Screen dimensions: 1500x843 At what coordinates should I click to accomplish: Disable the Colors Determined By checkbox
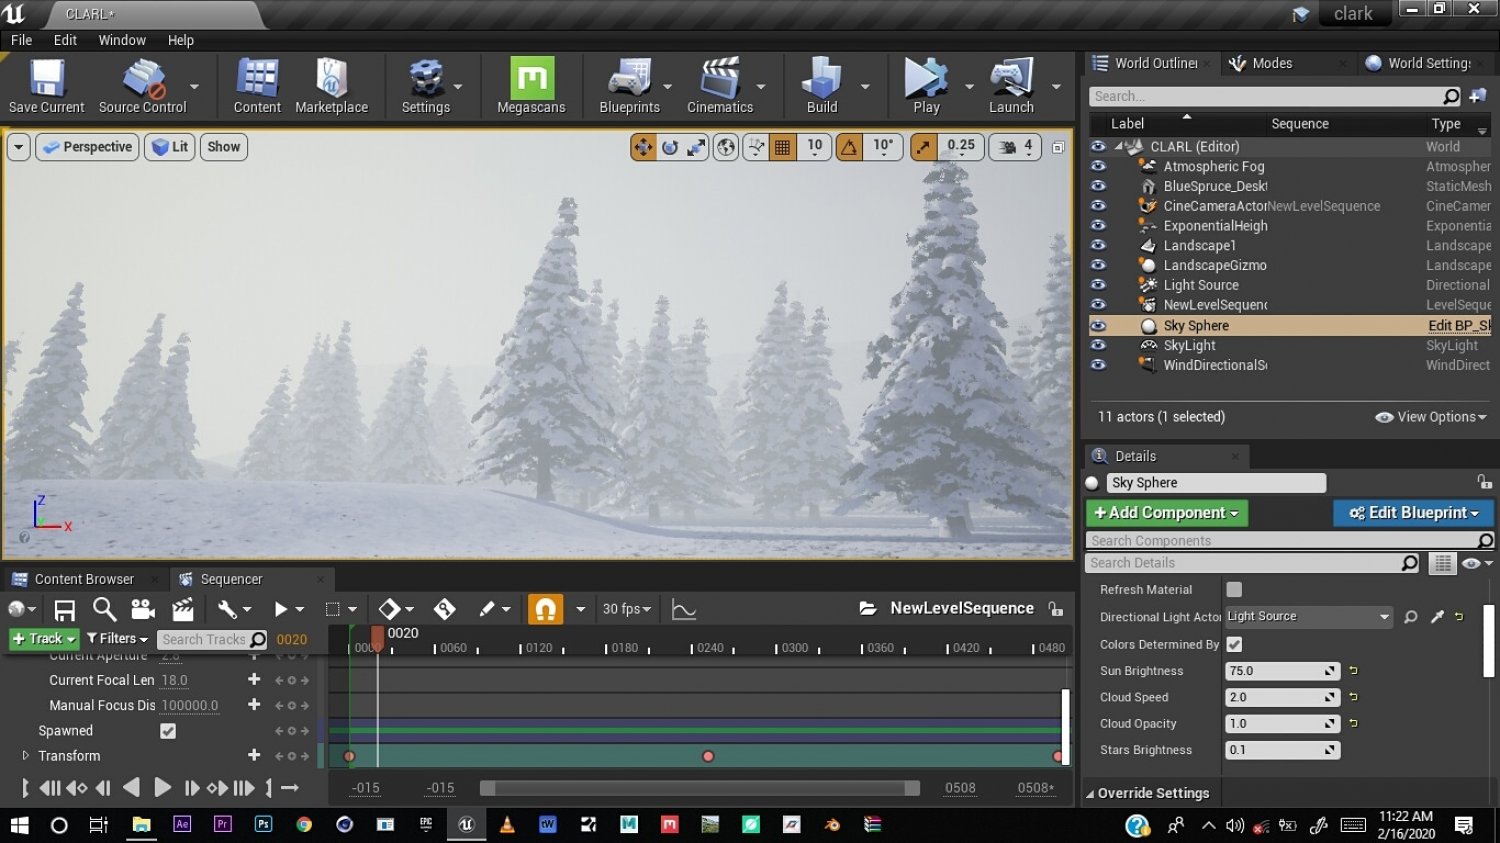click(1234, 644)
